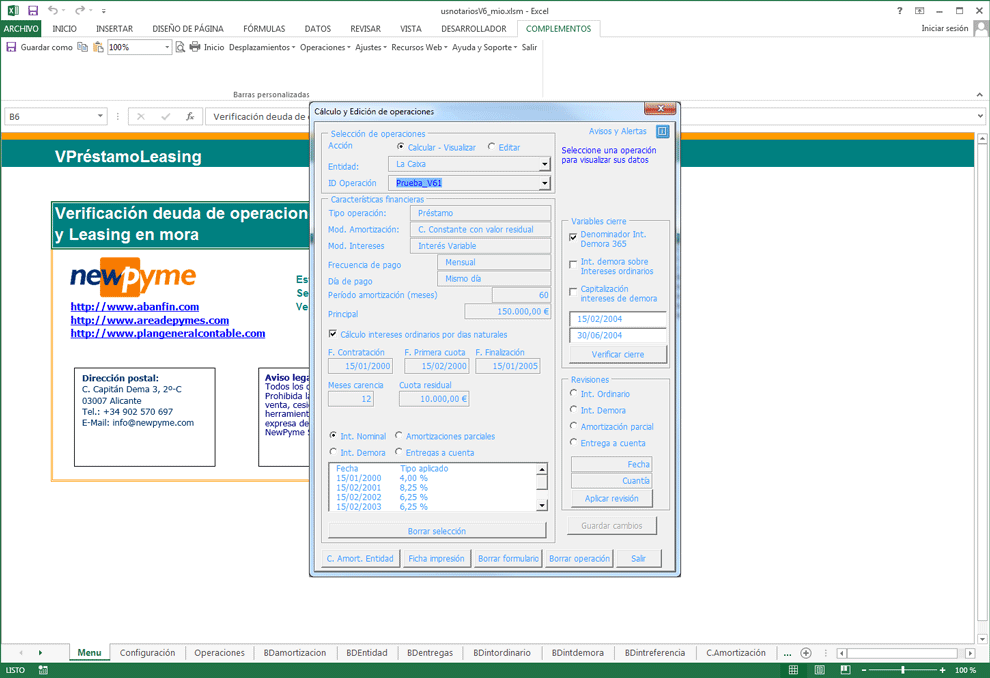Image resolution: width=990 pixels, height=678 pixels.
Task: Open the Operaciones dropdown menu
Action: tap(325, 47)
